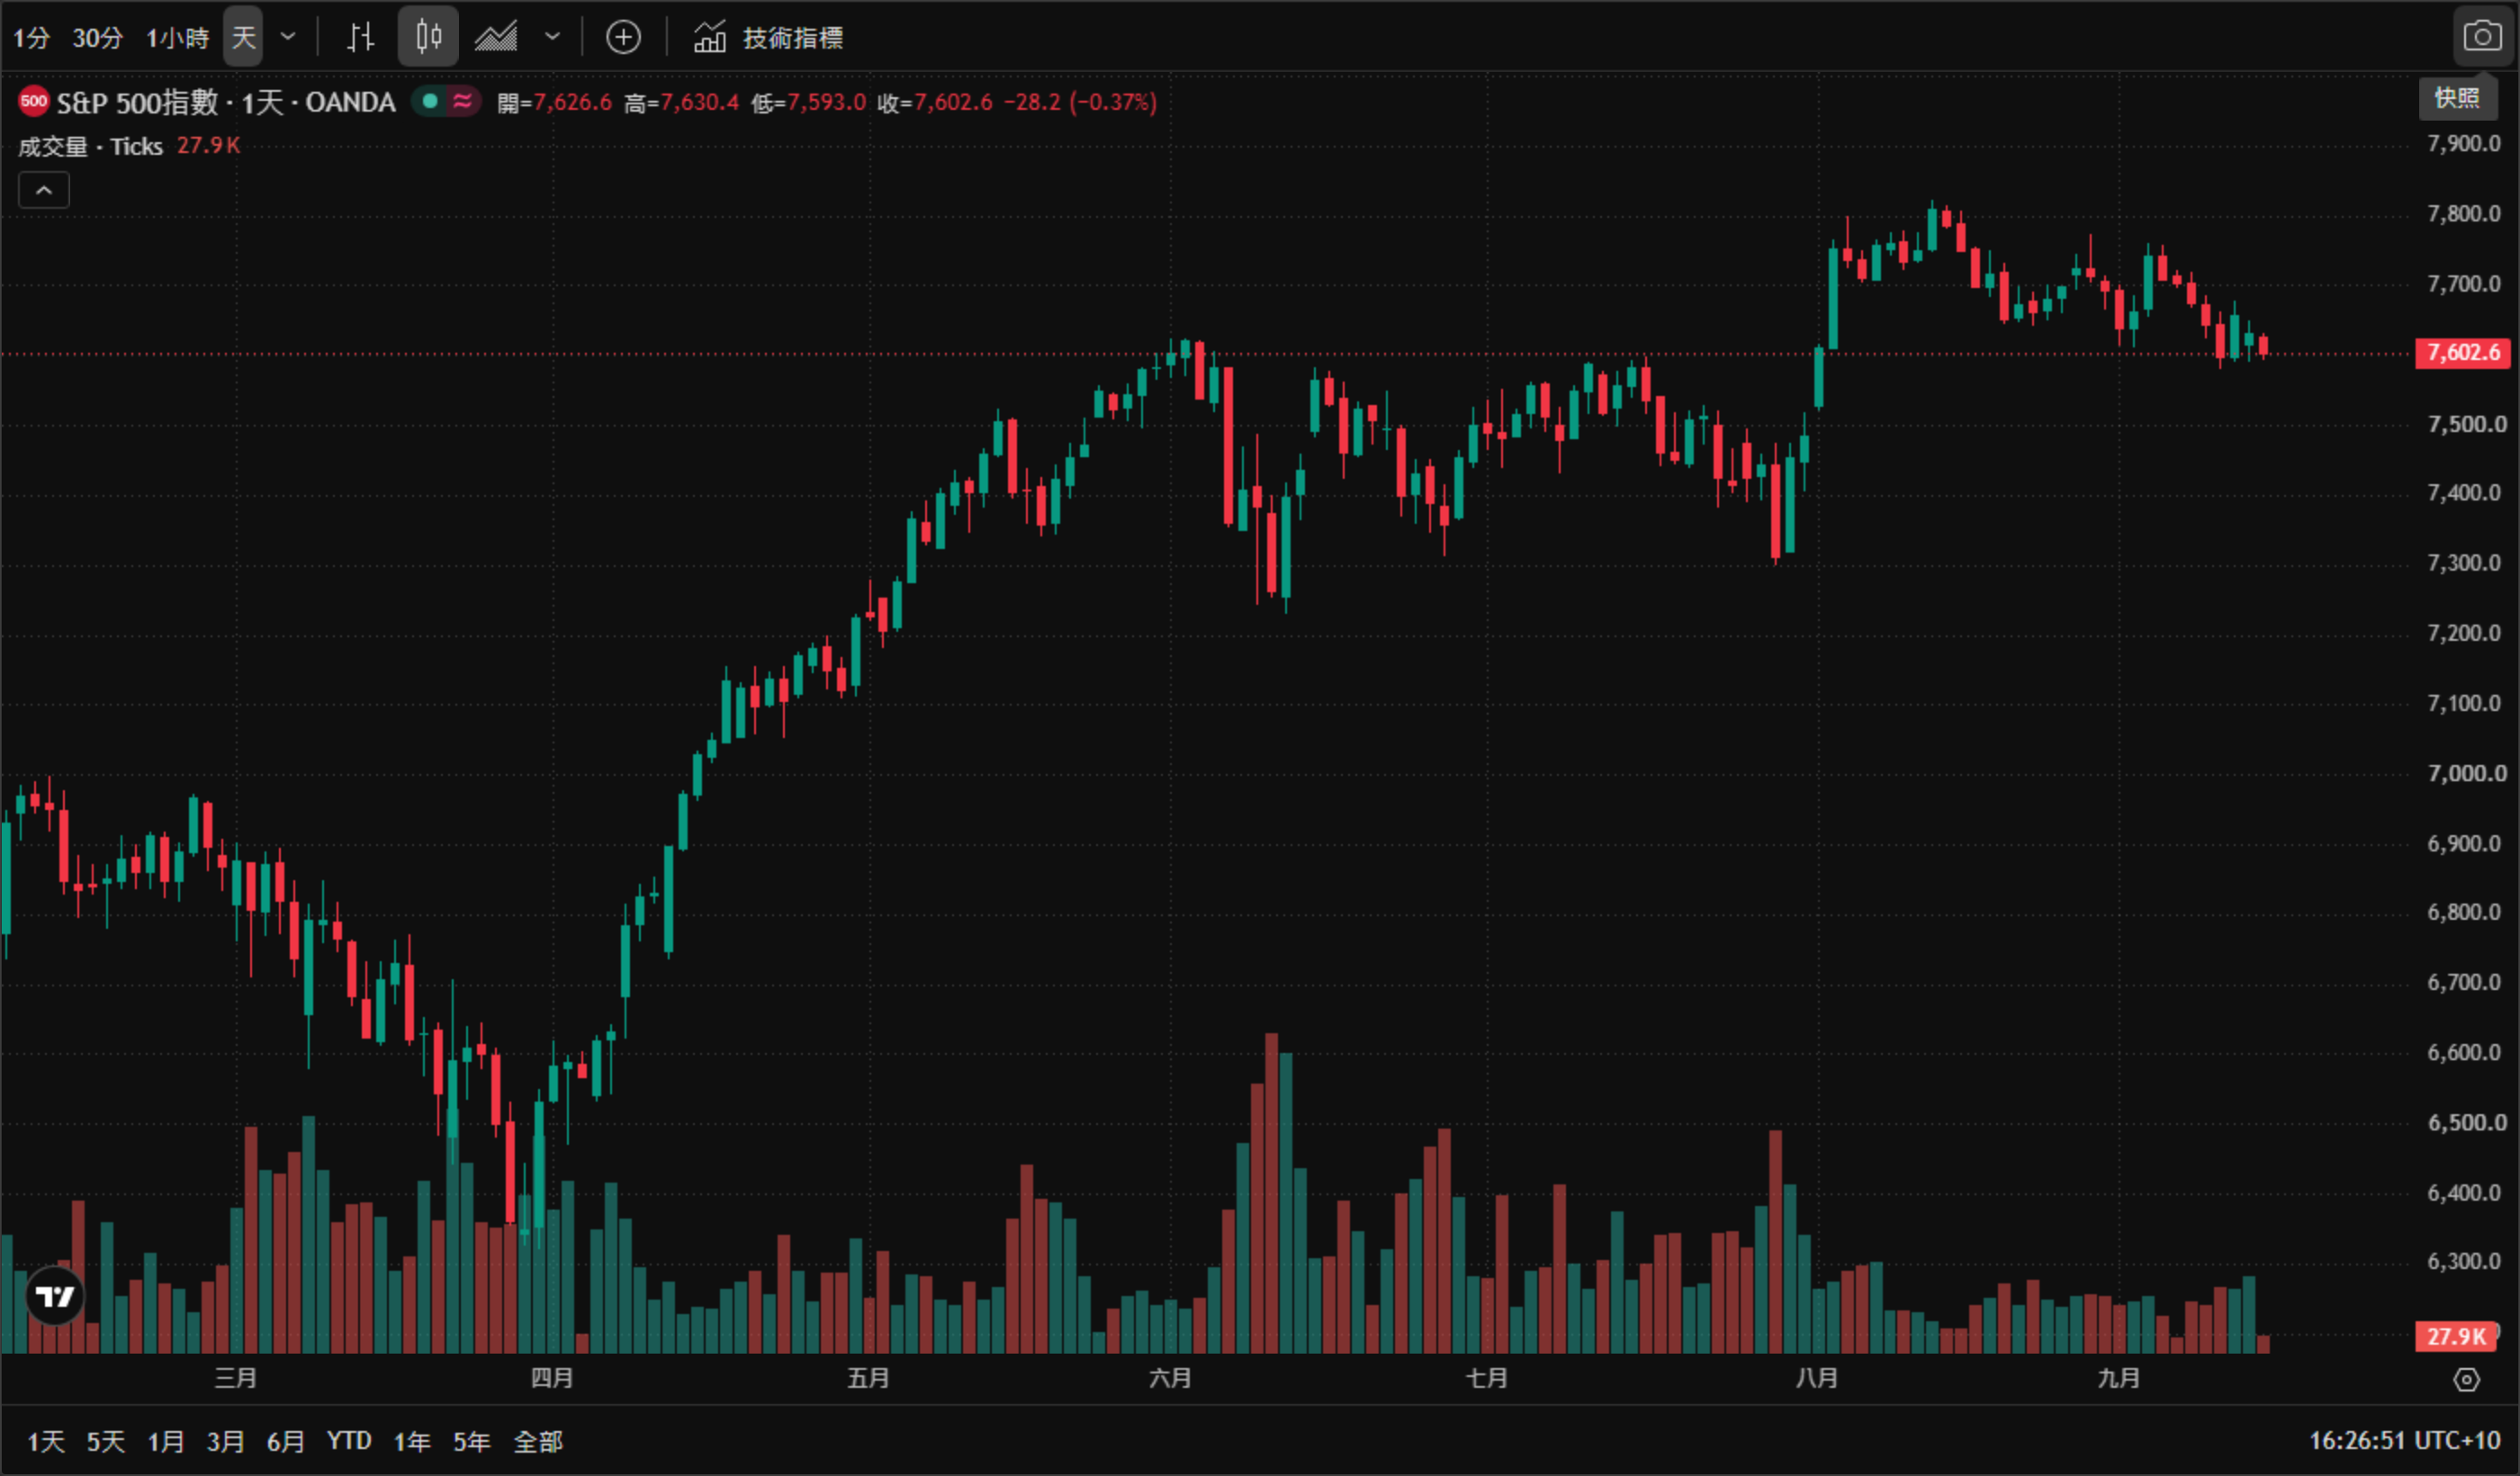2520x1476 pixels.
Task: Click the green market status dot
Action: click(x=430, y=101)
